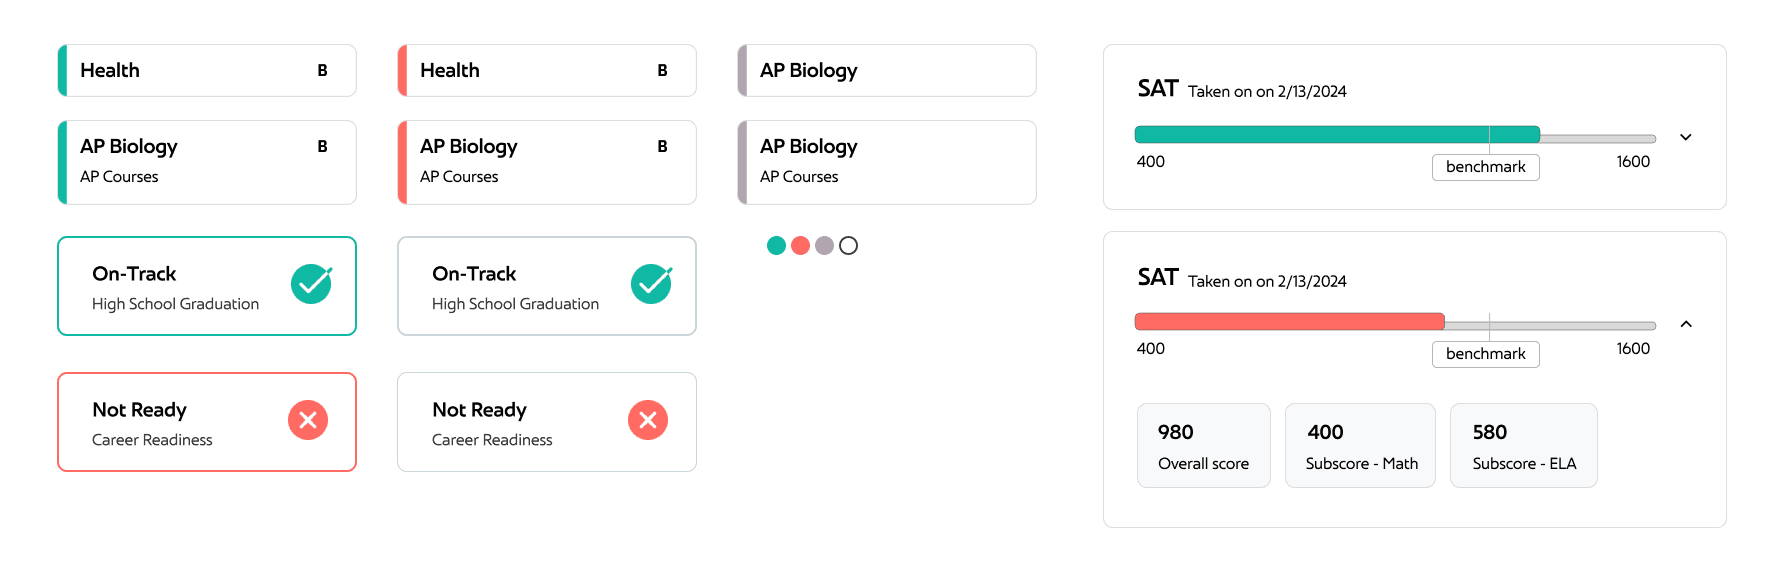Select the red color dot

pos(800,245)
